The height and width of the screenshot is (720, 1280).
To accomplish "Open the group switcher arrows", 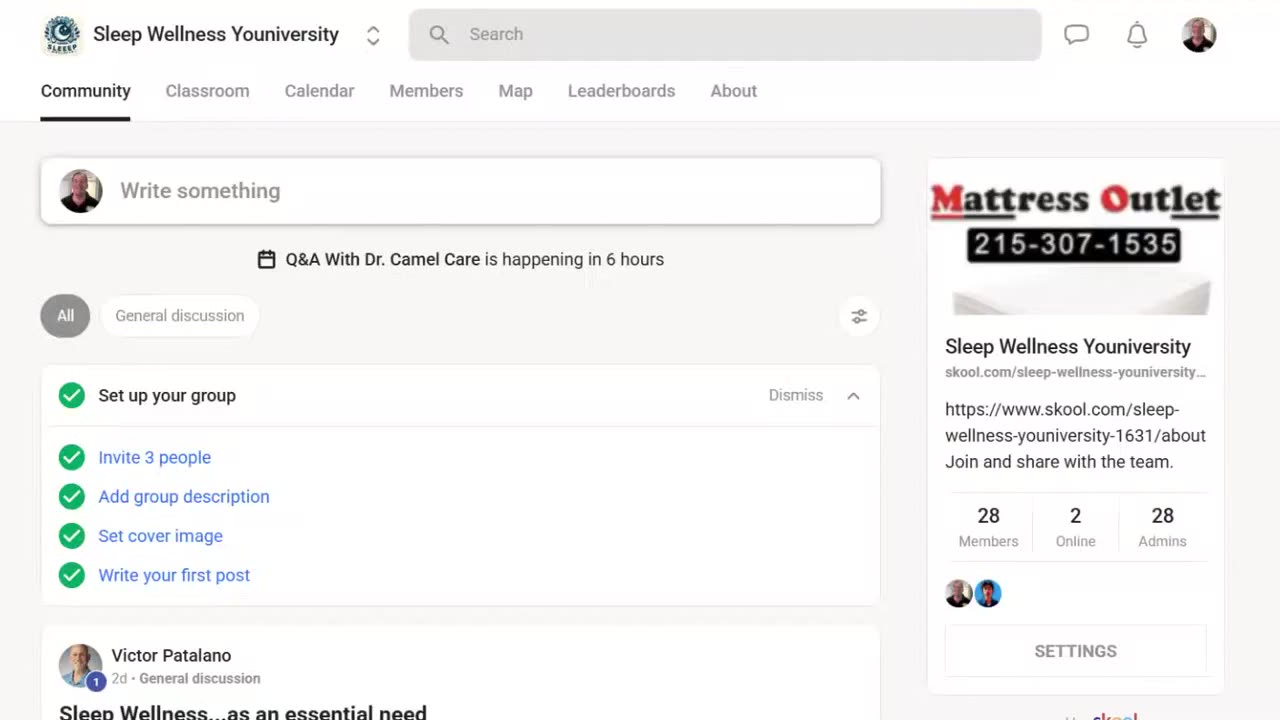I will (x=373, y=35).
